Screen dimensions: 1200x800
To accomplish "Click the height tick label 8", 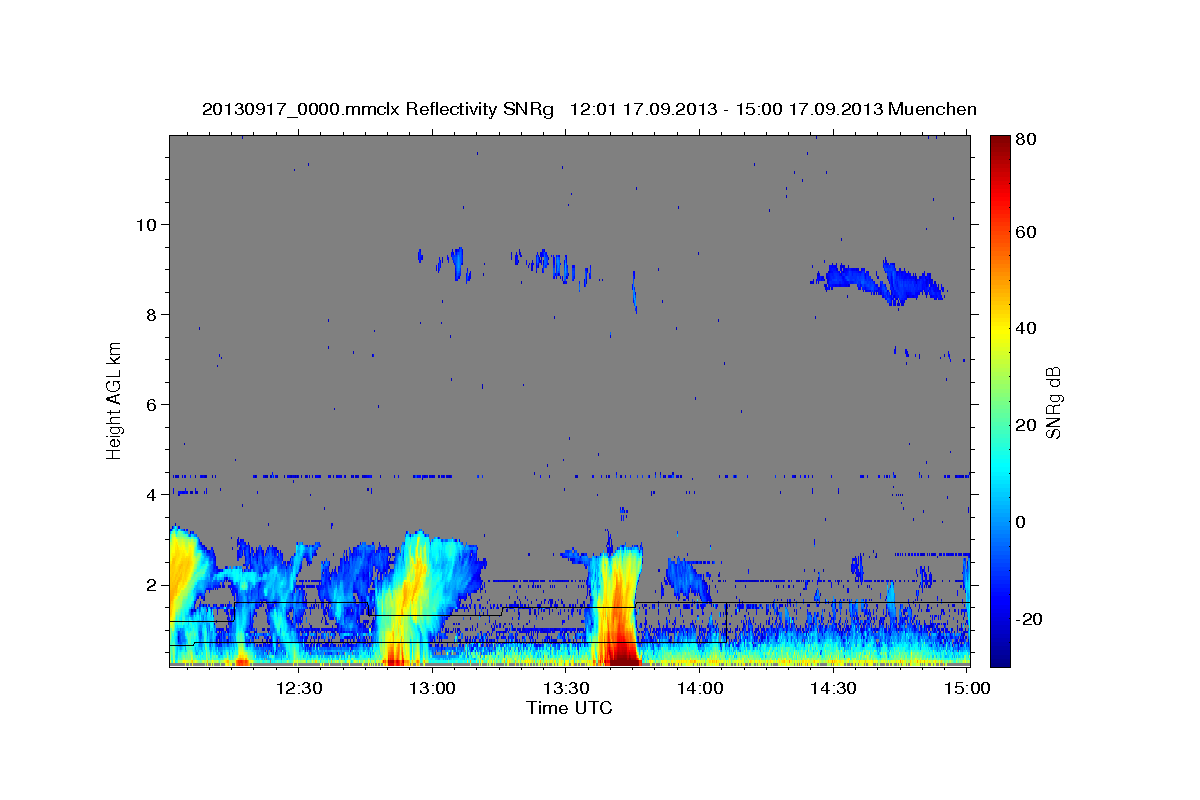I will pos(150,314).
